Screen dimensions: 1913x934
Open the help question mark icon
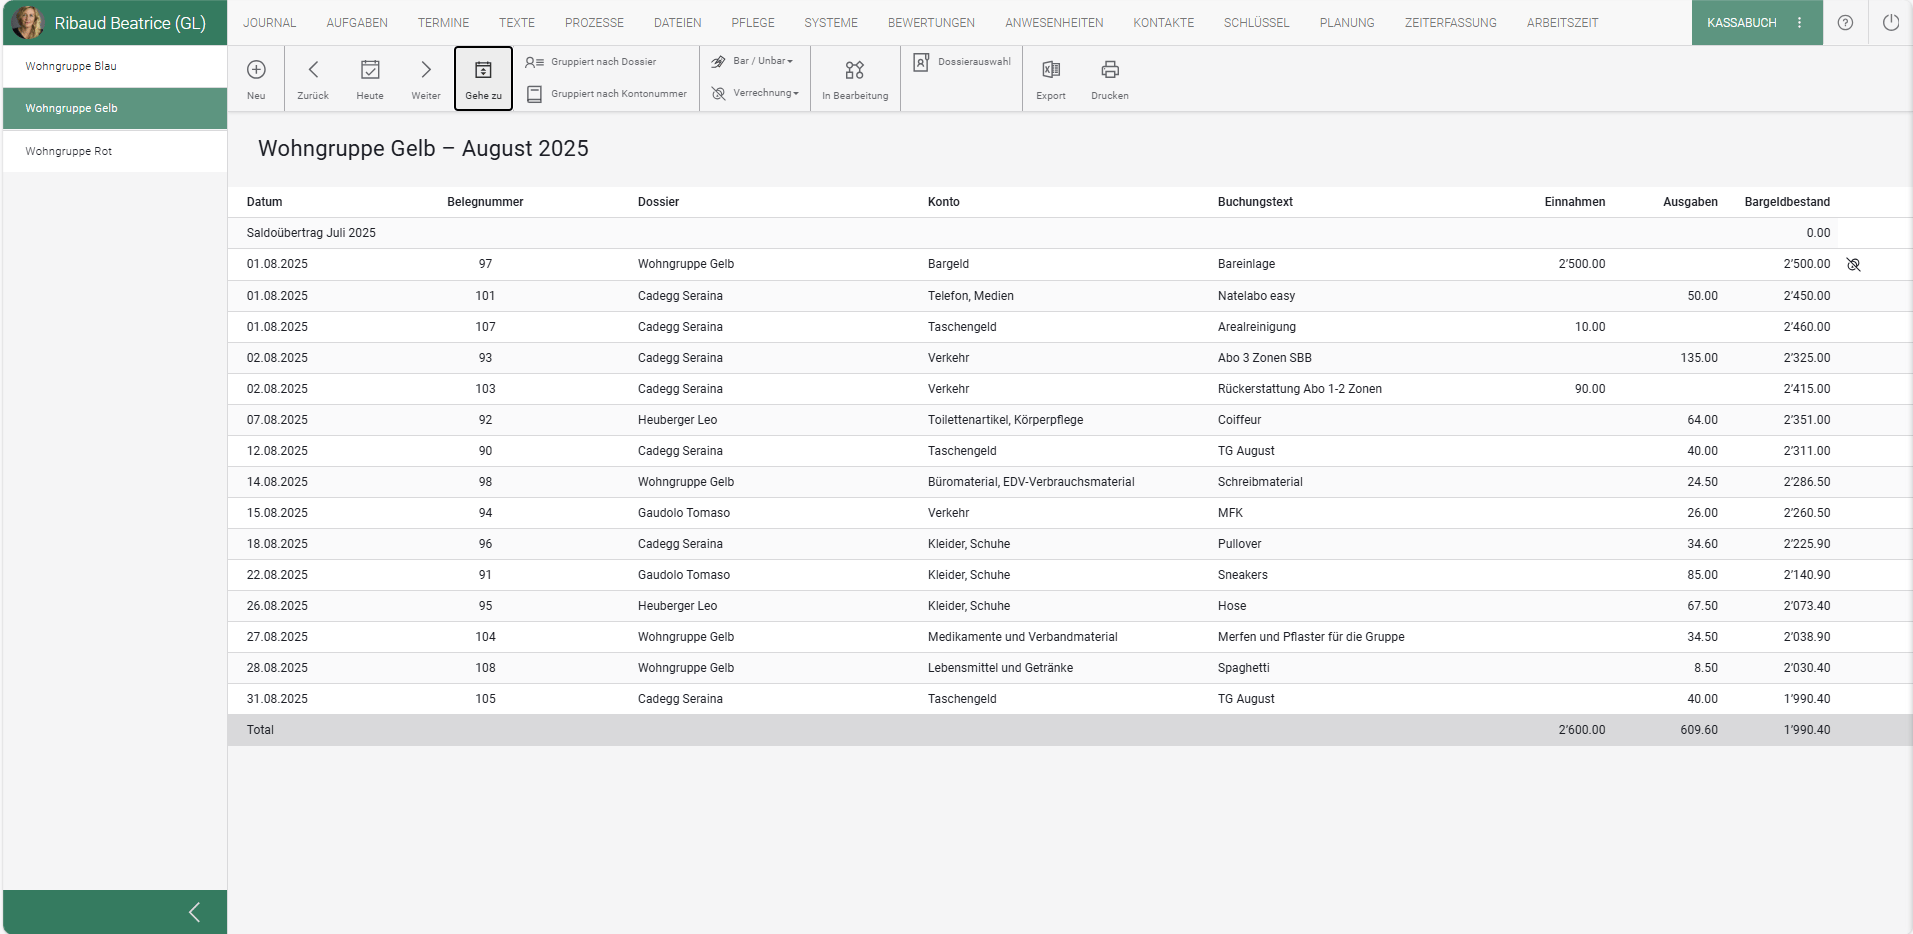[x=1845, y=23]
